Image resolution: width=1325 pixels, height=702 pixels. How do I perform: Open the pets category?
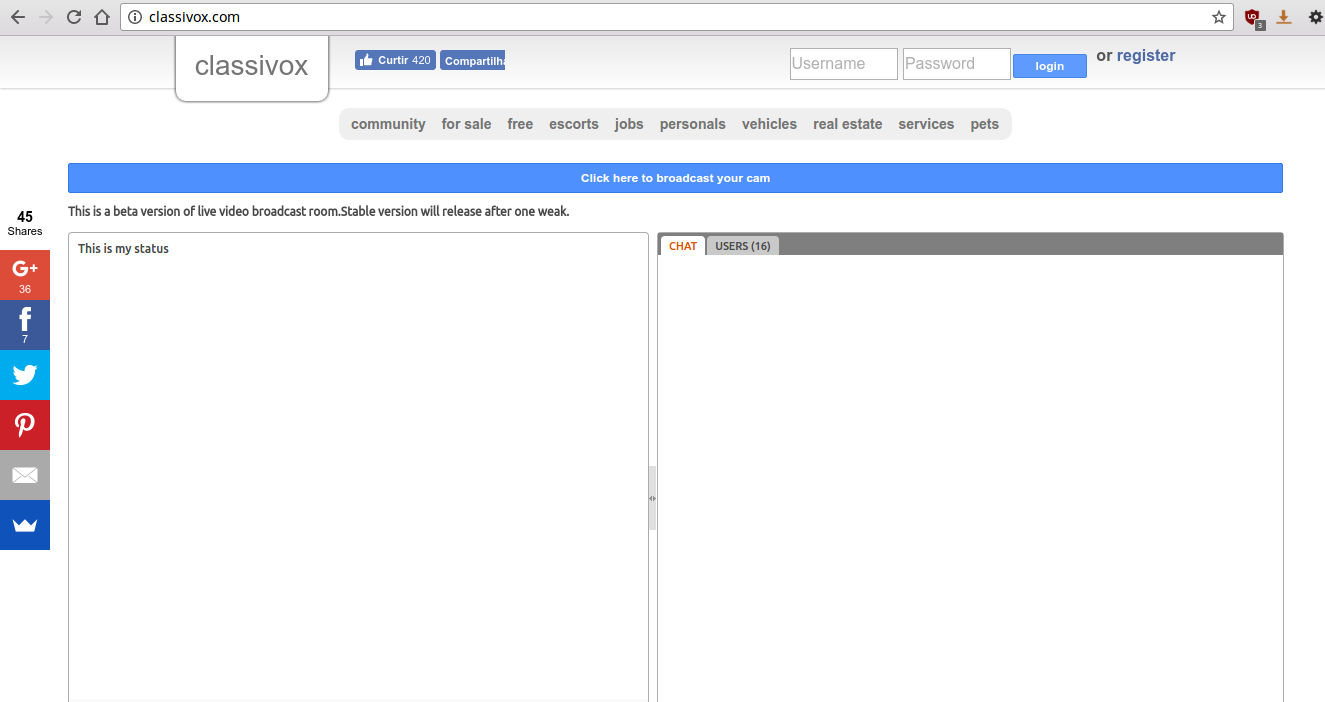(985, 124)
